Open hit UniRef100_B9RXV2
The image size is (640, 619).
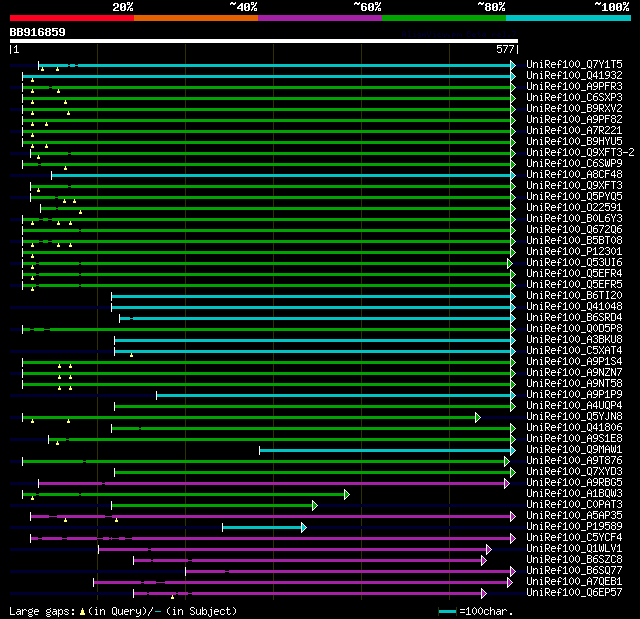pos(574,109)
